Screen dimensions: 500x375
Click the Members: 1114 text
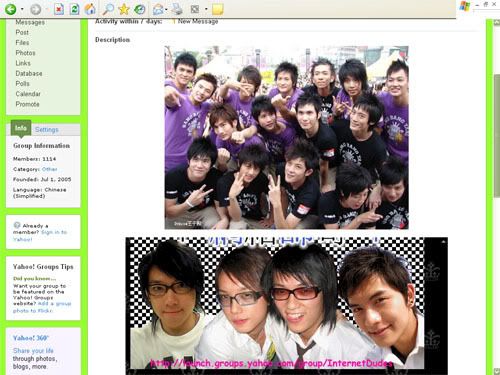(34, 159)
